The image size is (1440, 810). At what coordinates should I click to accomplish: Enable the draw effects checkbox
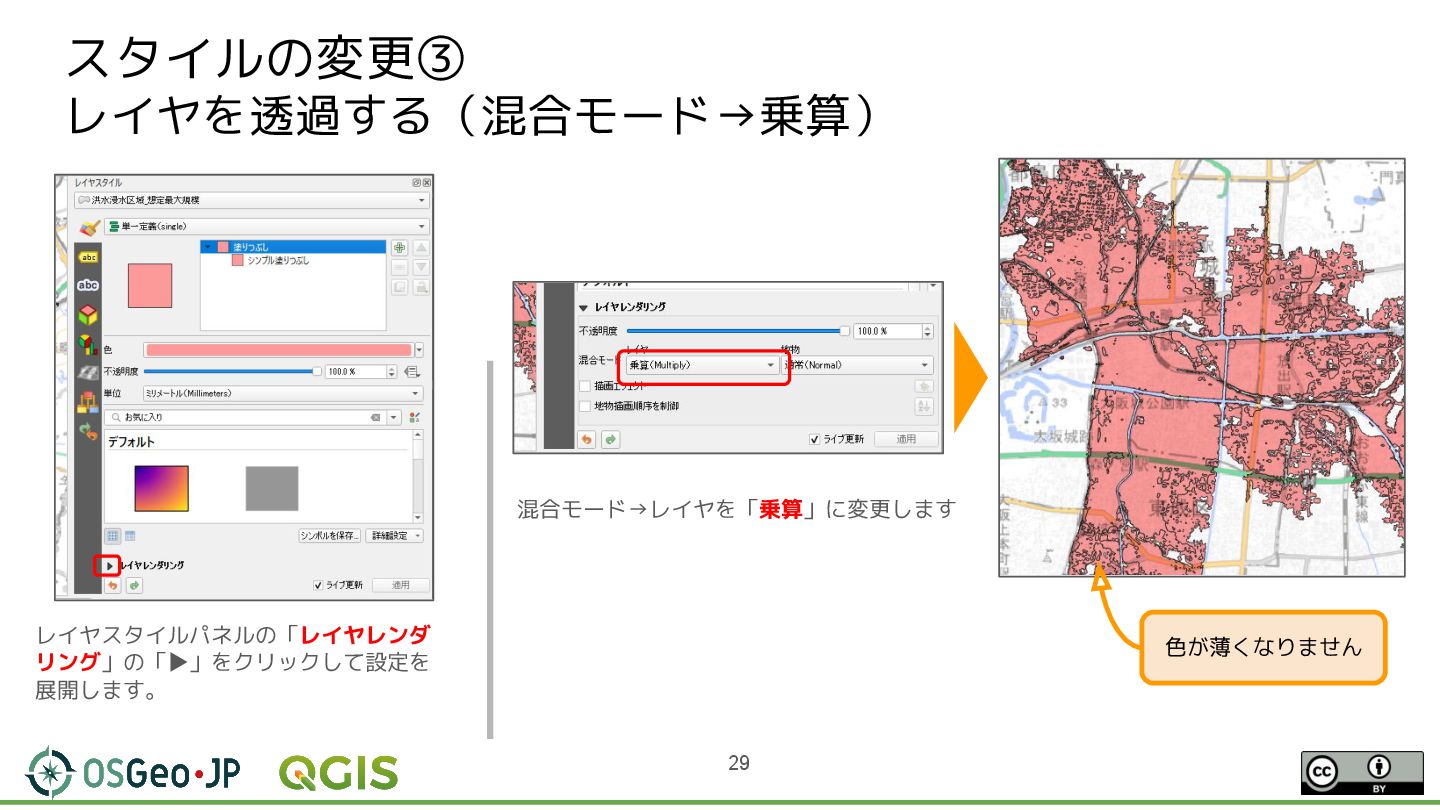(585, 386)
